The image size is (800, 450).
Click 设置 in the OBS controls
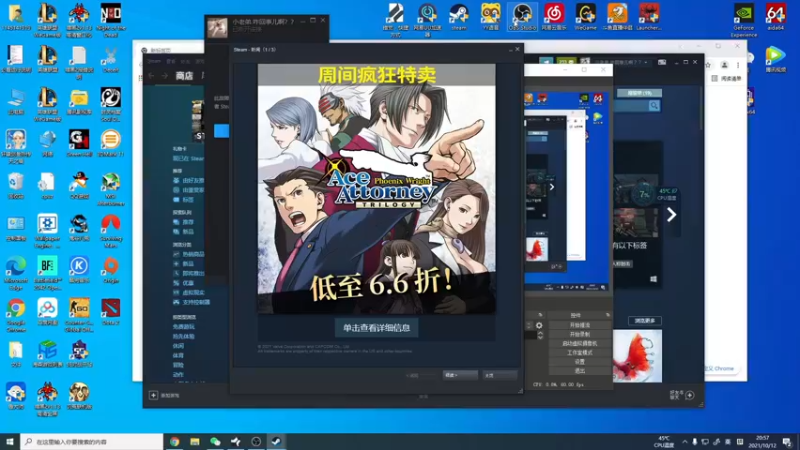point(580,362)
